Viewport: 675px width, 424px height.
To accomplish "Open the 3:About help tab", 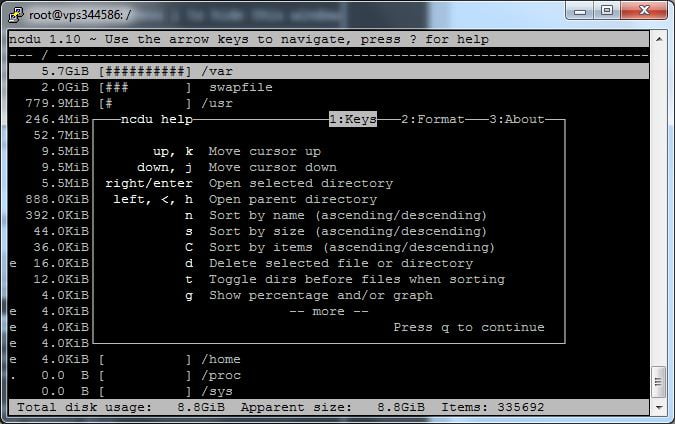I will (x=517, y=119).
